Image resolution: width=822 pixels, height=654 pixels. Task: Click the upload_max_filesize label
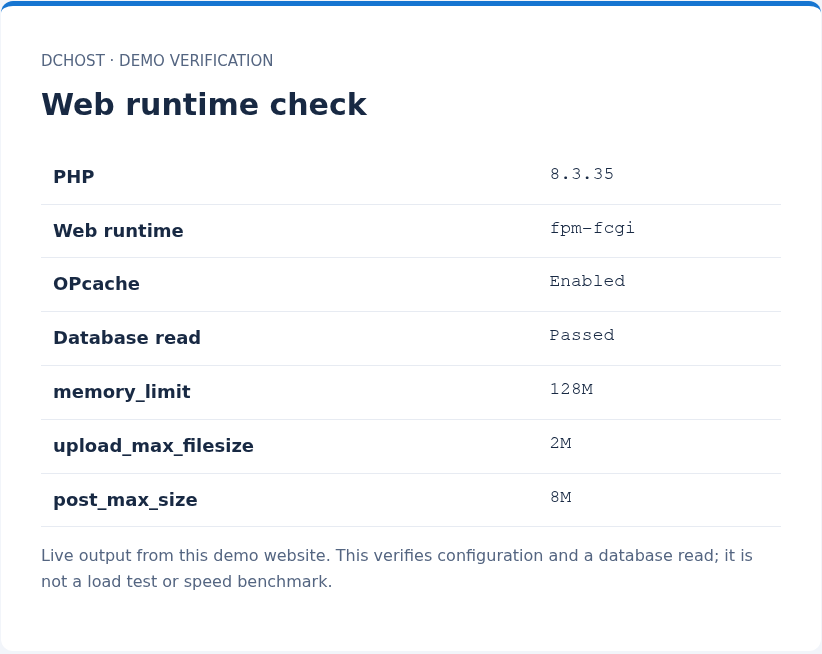[154, 446]
